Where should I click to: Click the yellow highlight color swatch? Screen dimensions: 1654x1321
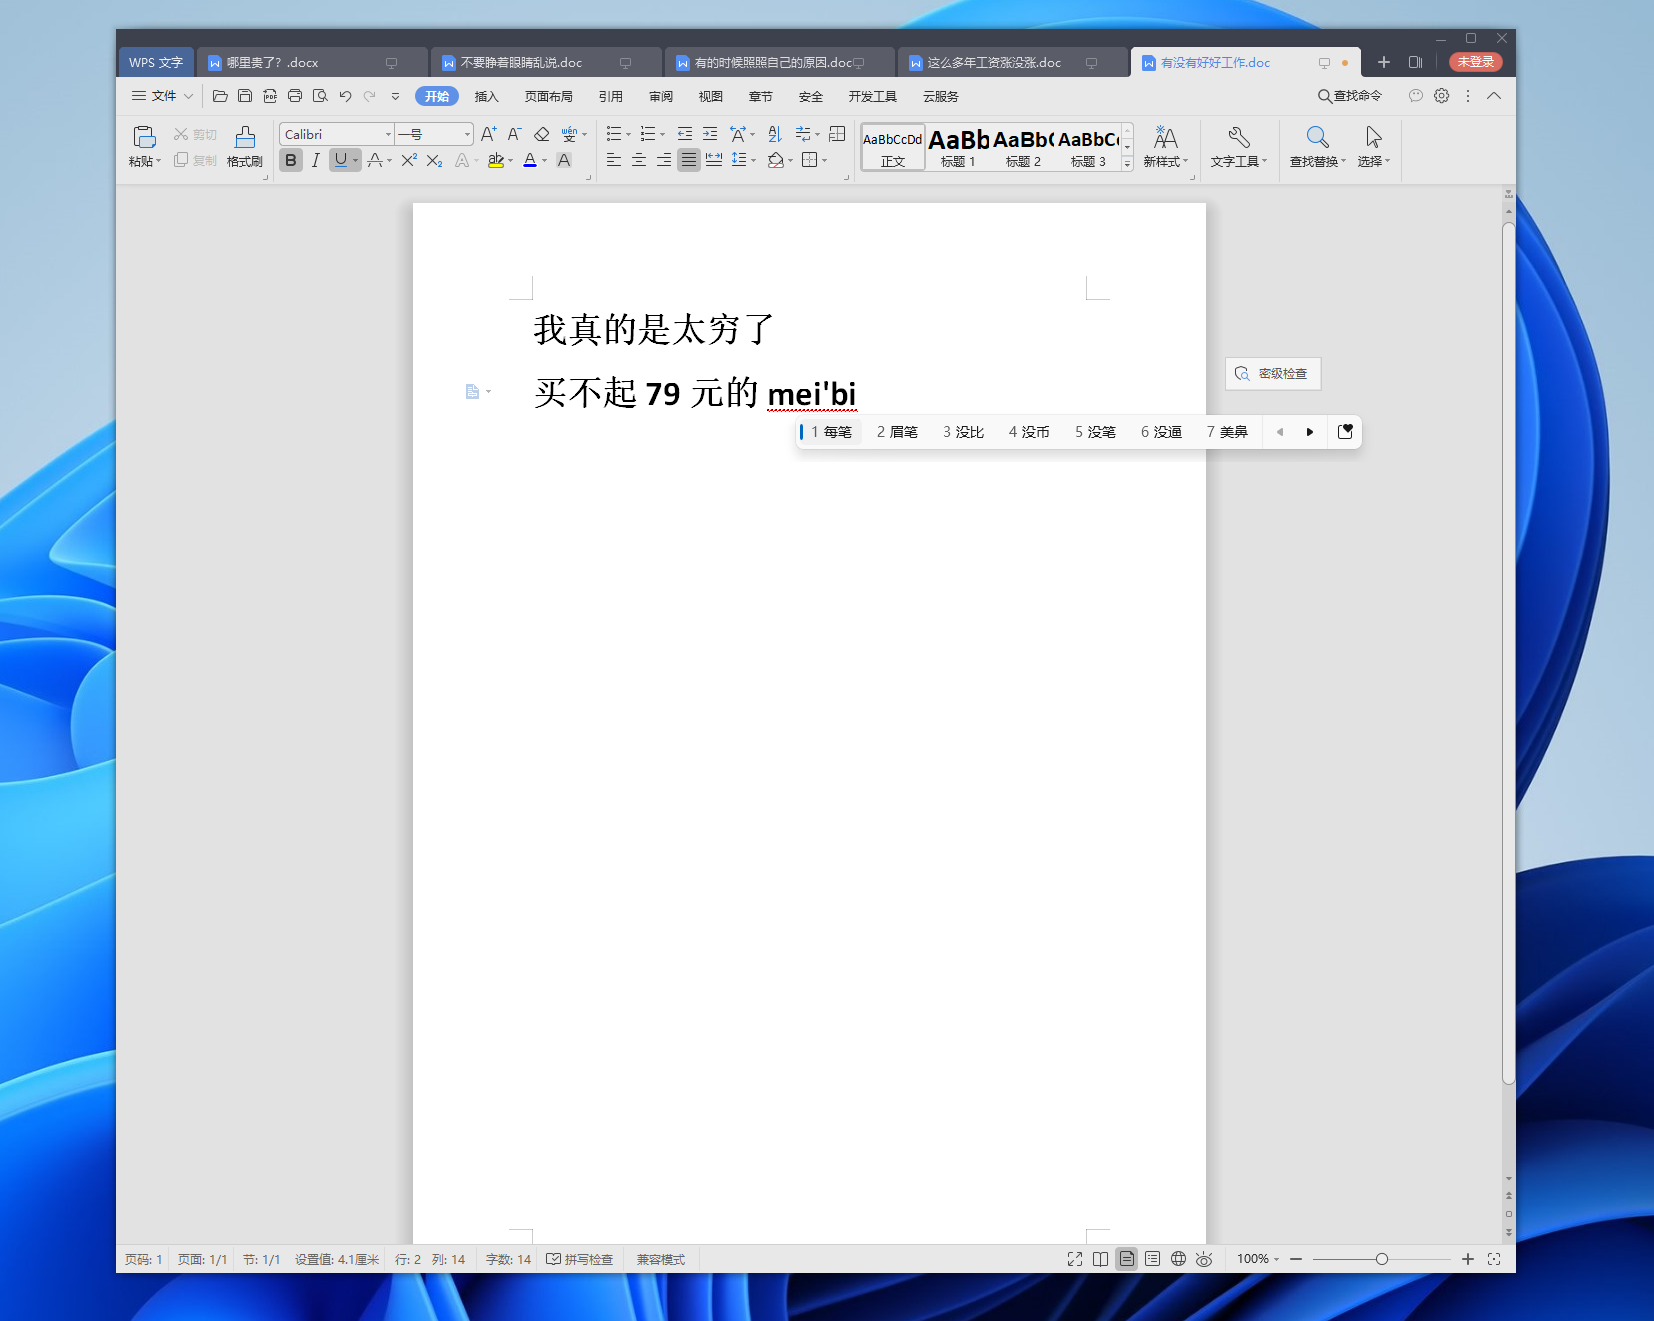[x=495, y=160]
